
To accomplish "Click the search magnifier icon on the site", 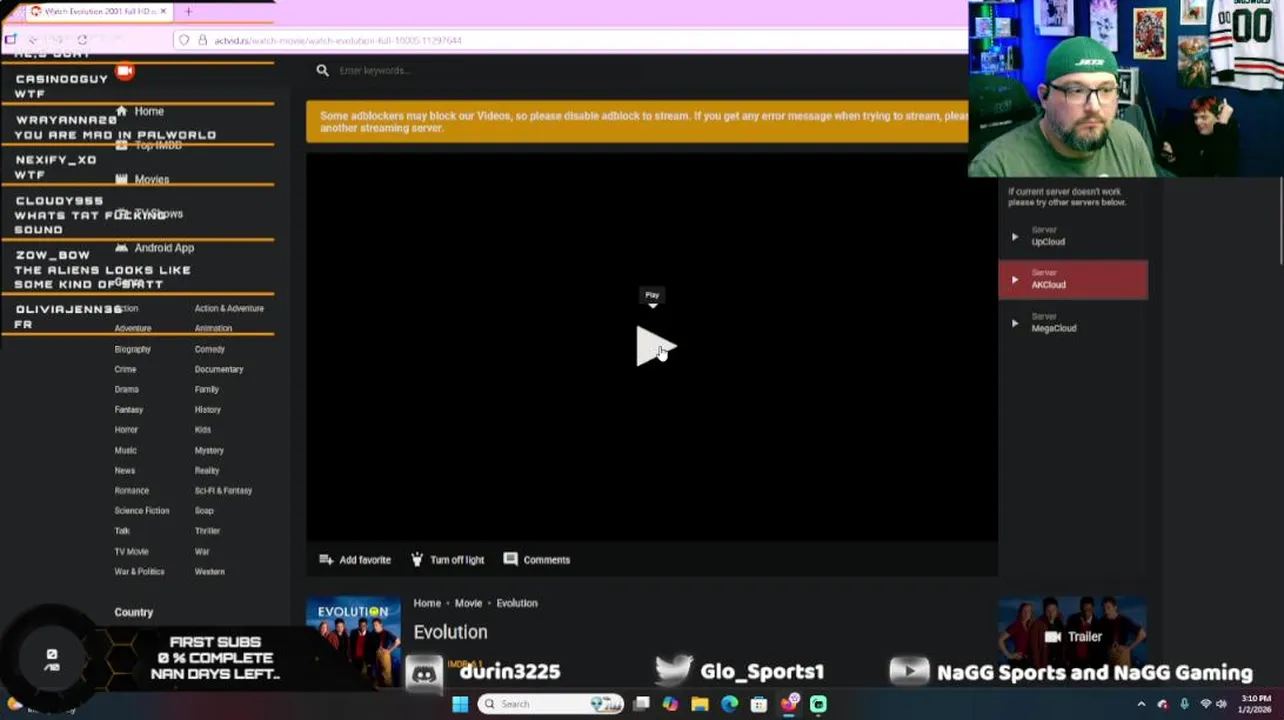I will coord(322,70).
